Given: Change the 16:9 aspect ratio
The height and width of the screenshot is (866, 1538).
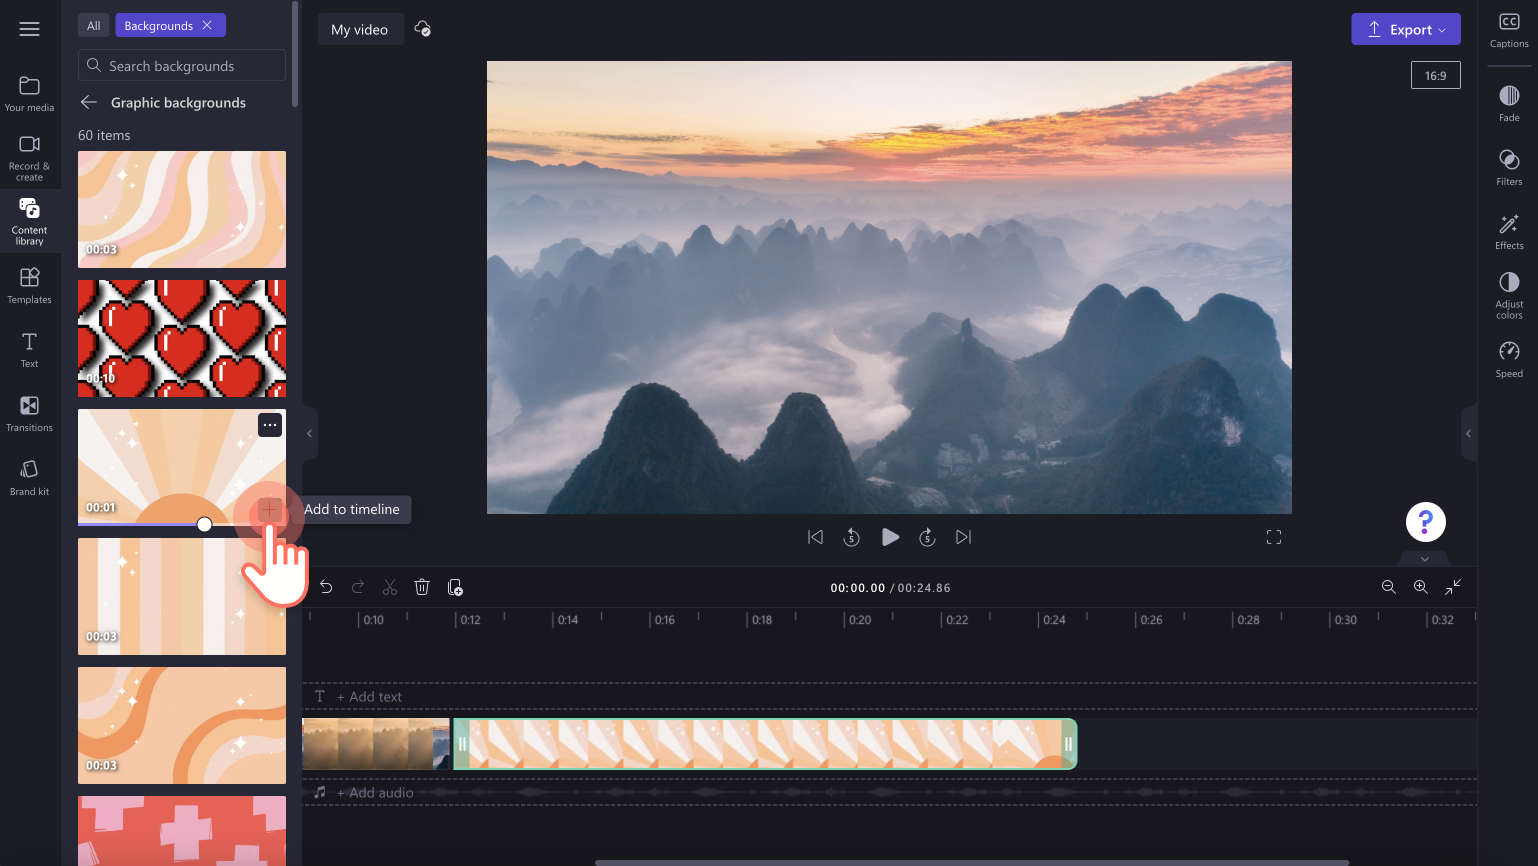Looking at the screenshot, I should point(1435,75).
